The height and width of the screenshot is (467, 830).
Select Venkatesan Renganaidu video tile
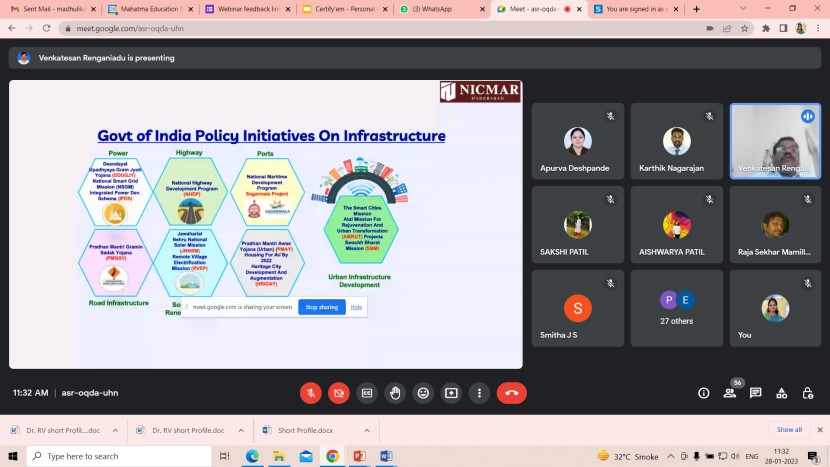coord(775,141)
